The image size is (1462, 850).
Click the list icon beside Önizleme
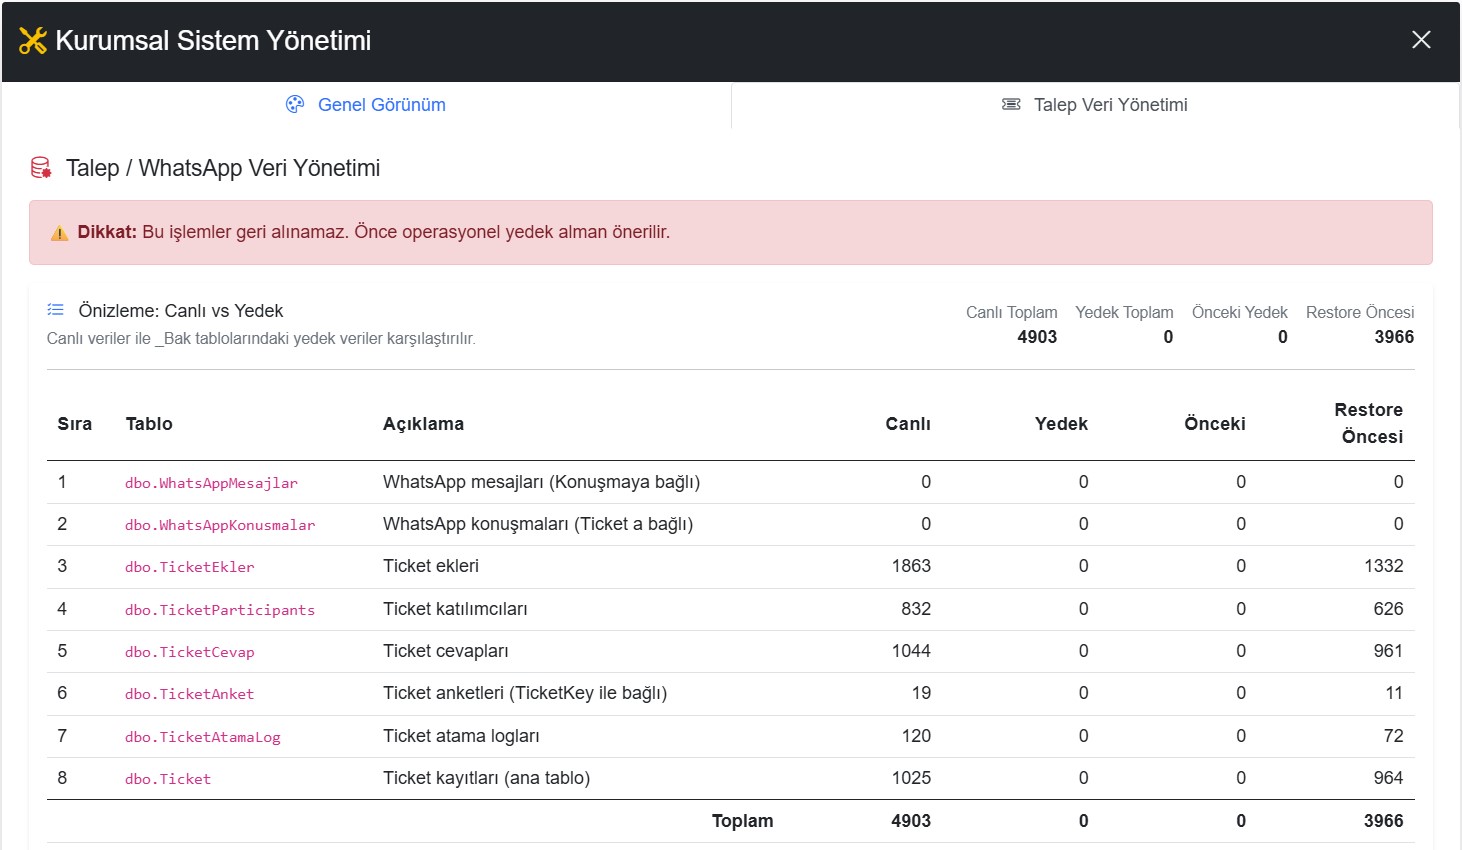coord(56,310)
